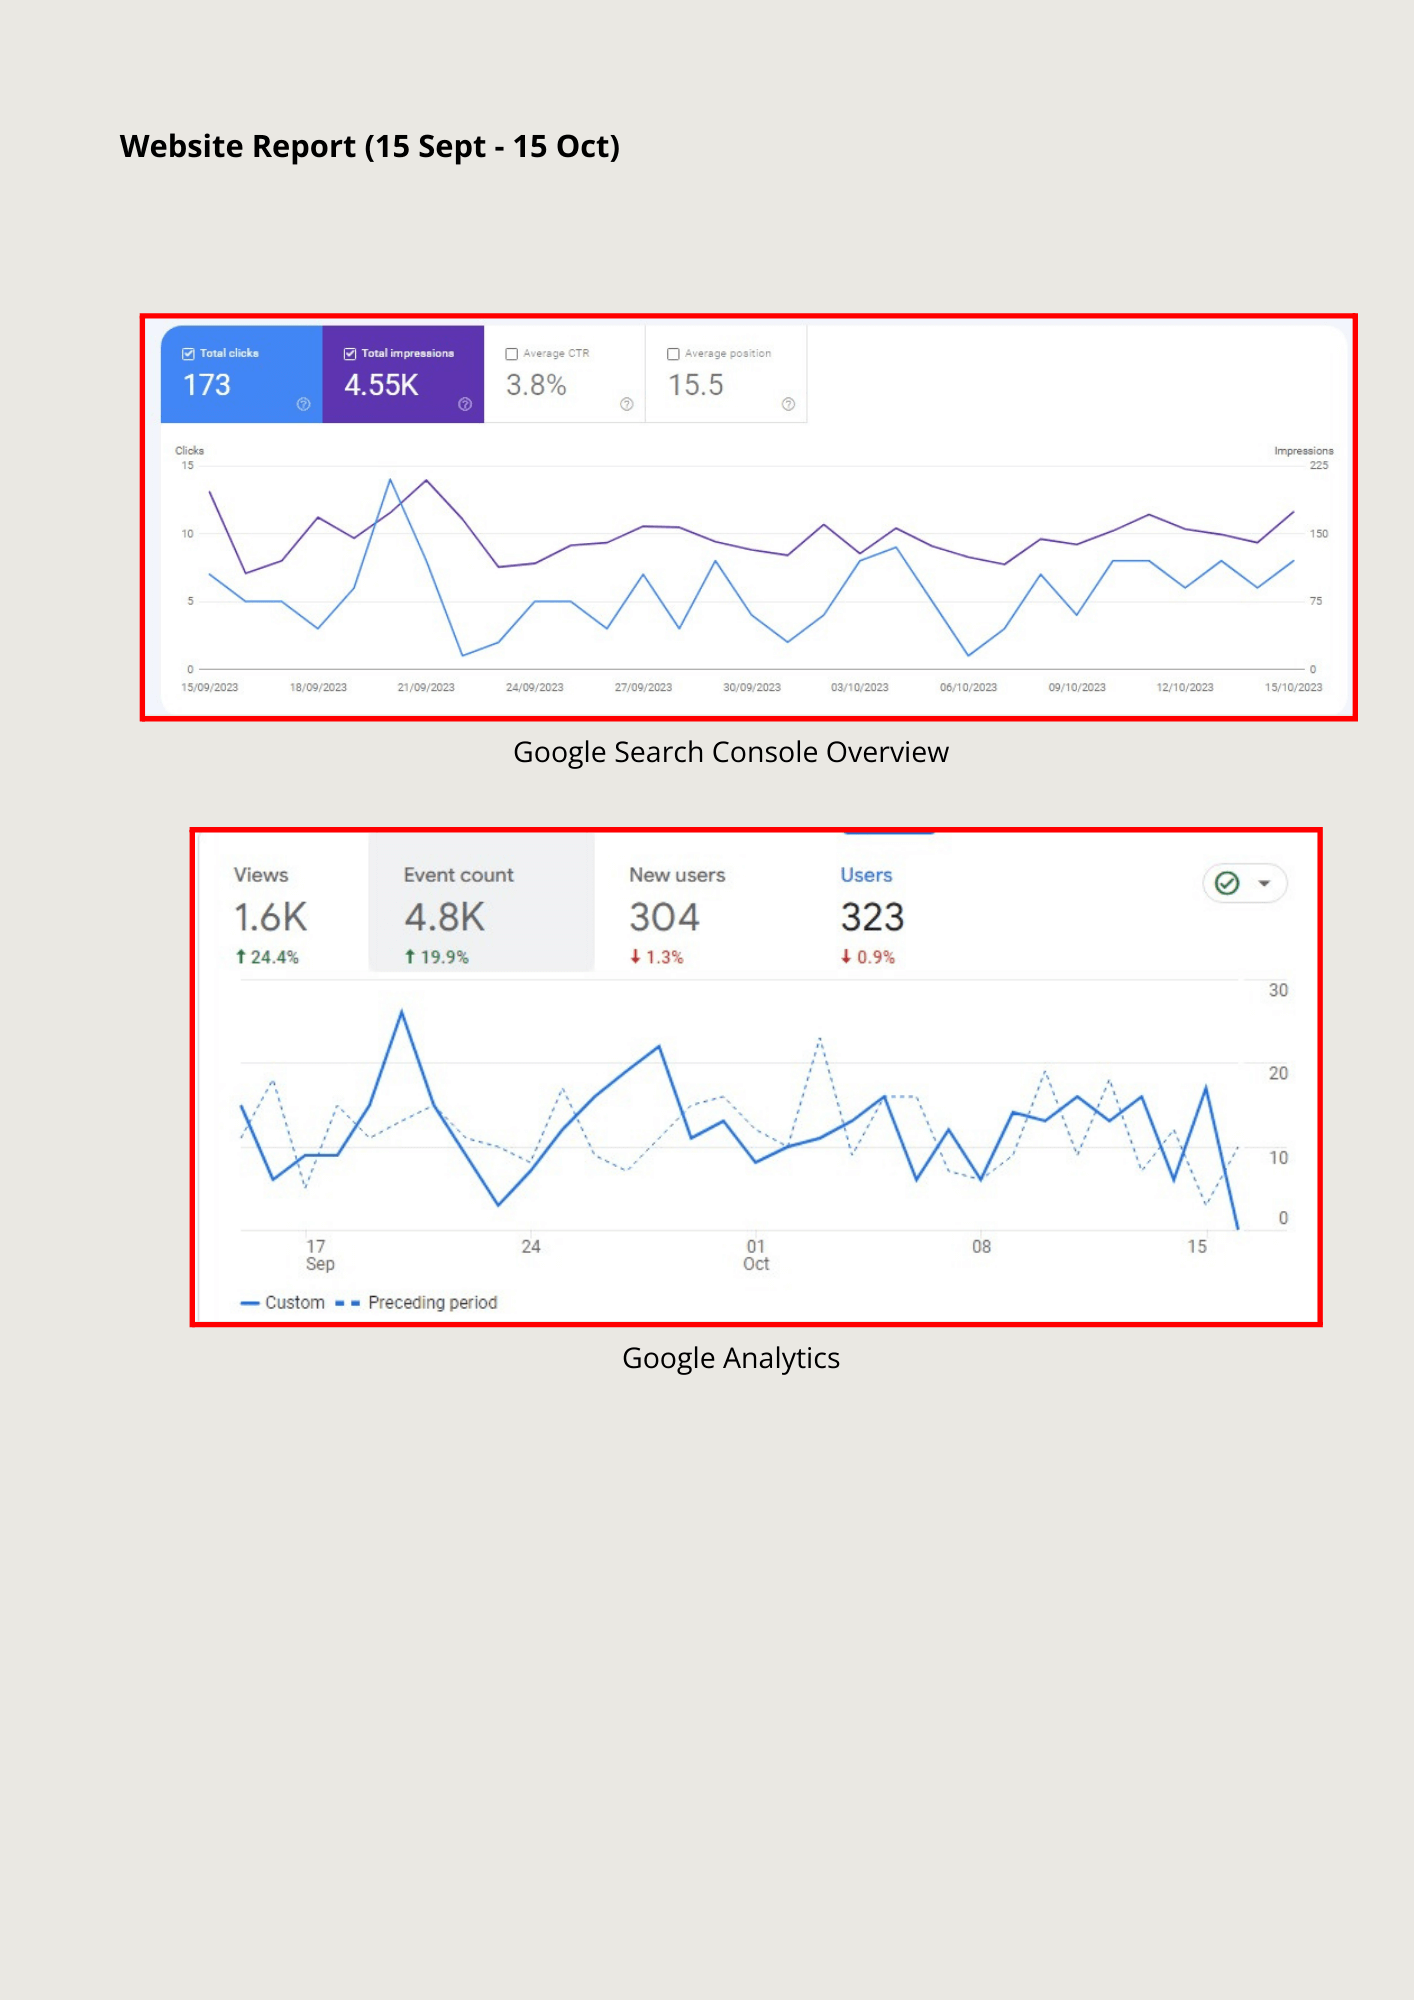The image size is (1414, 2000).
Task: Open help icon on Total clicks card
Action: (x=303, y=404)
